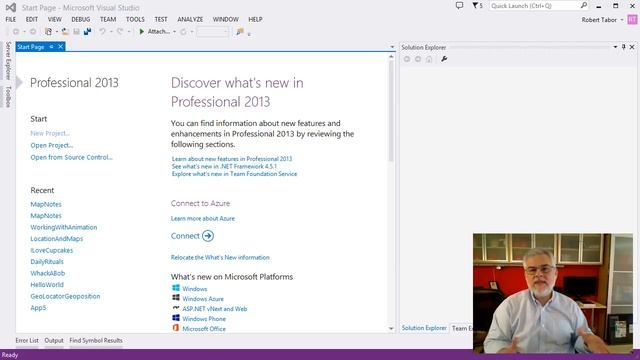
Task: Click the Start Page vertical scrollbar thumb
Action: (x=391, y=111)
